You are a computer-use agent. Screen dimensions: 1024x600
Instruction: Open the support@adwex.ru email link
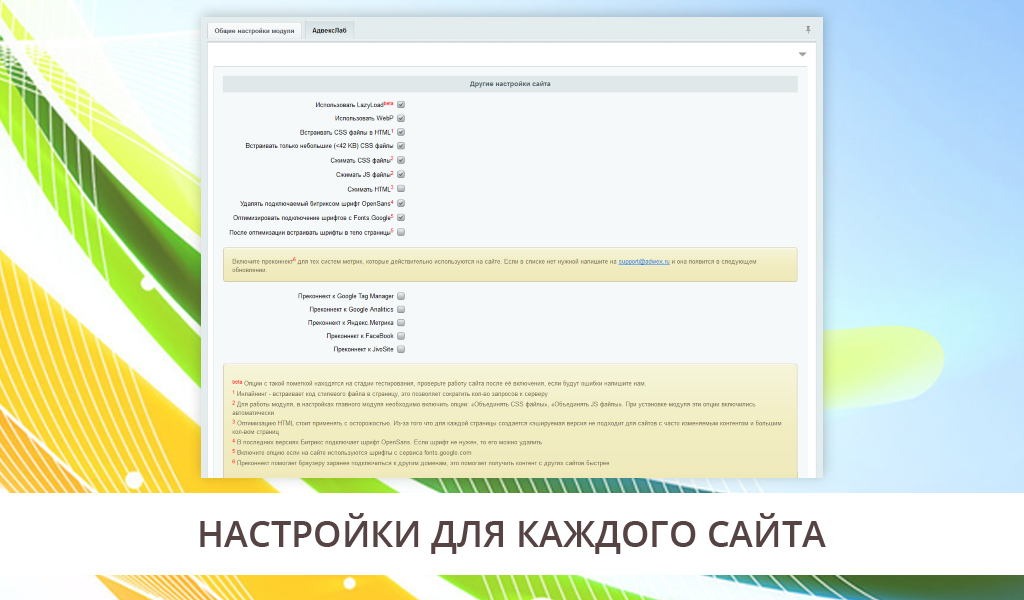tap(642, 261)
